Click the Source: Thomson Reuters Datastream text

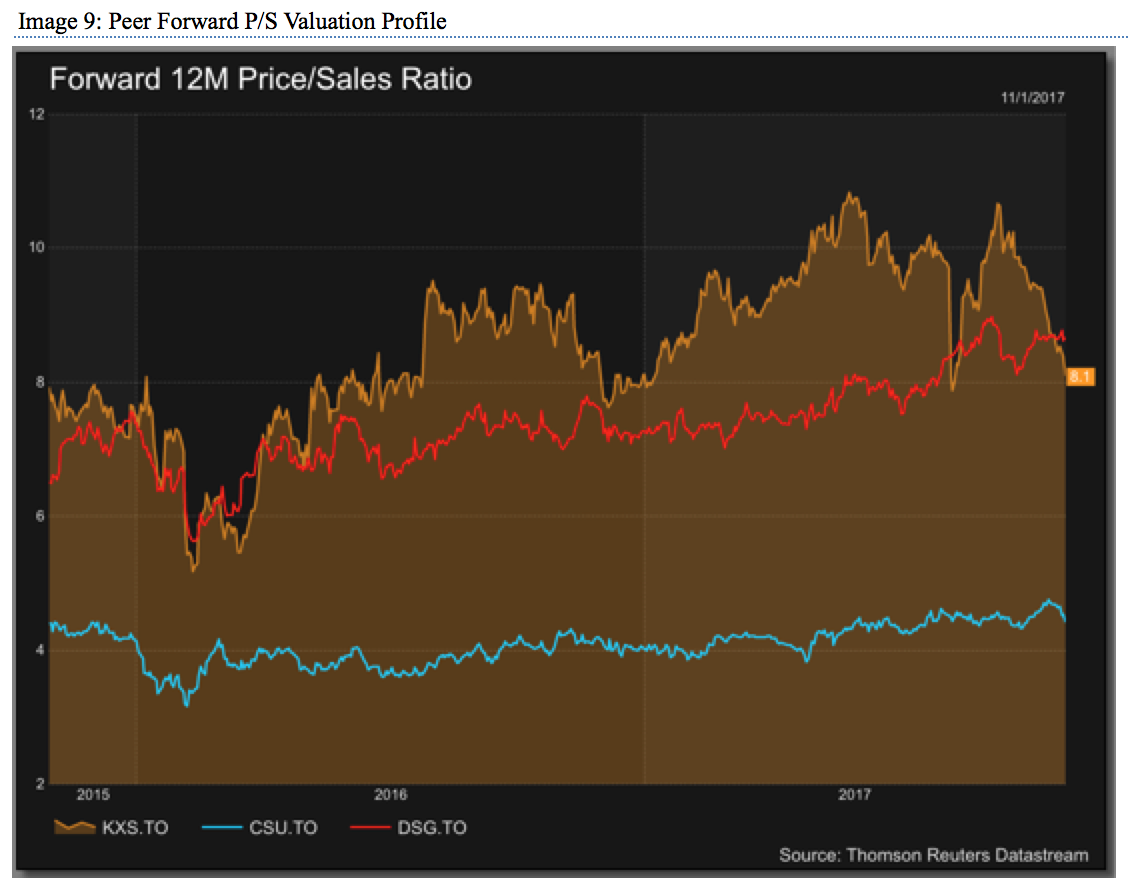pyautogui.click(x=933, y=855)
